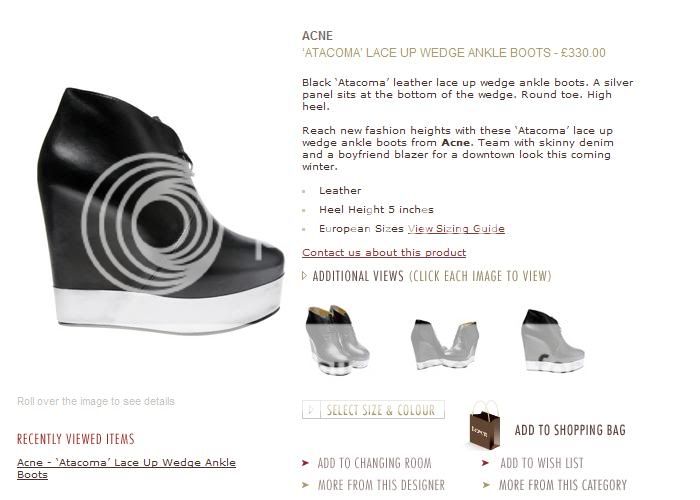Open the Select Size & Colour dropdown
This screenshot has height=500, width=700.
[x=373, y=410]
